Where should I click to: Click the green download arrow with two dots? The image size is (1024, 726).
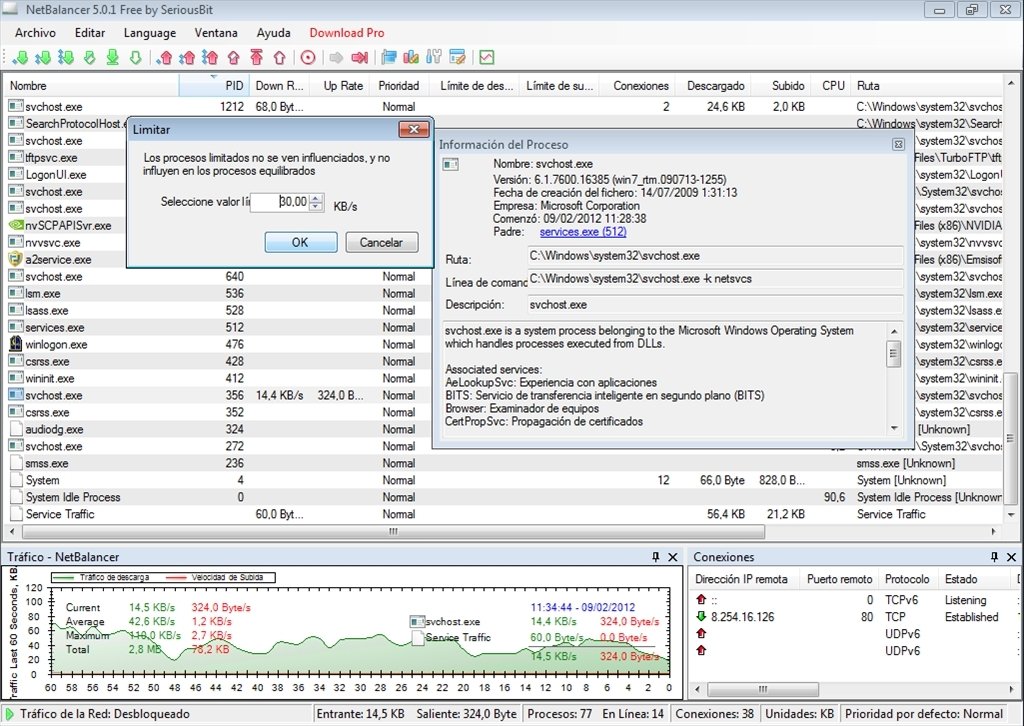[x=43, y=57]
